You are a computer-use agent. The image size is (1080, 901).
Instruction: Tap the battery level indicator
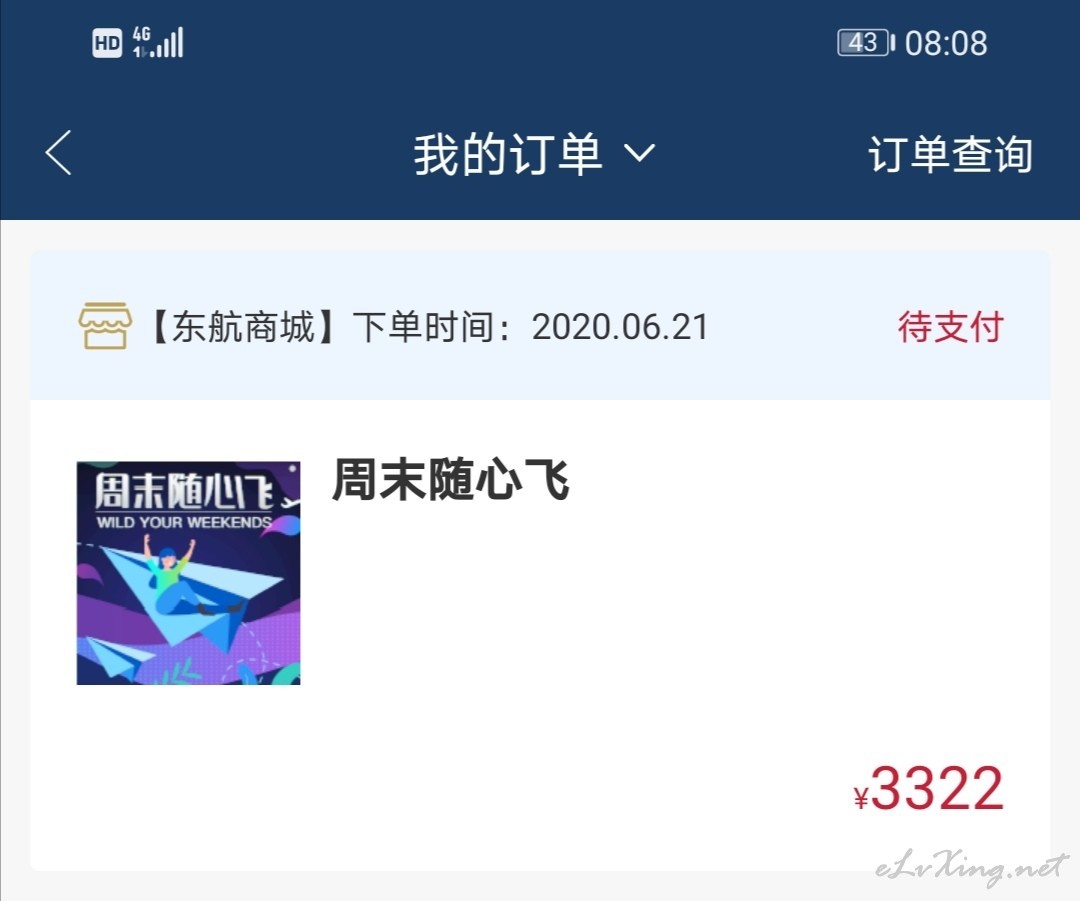point(865,43)
